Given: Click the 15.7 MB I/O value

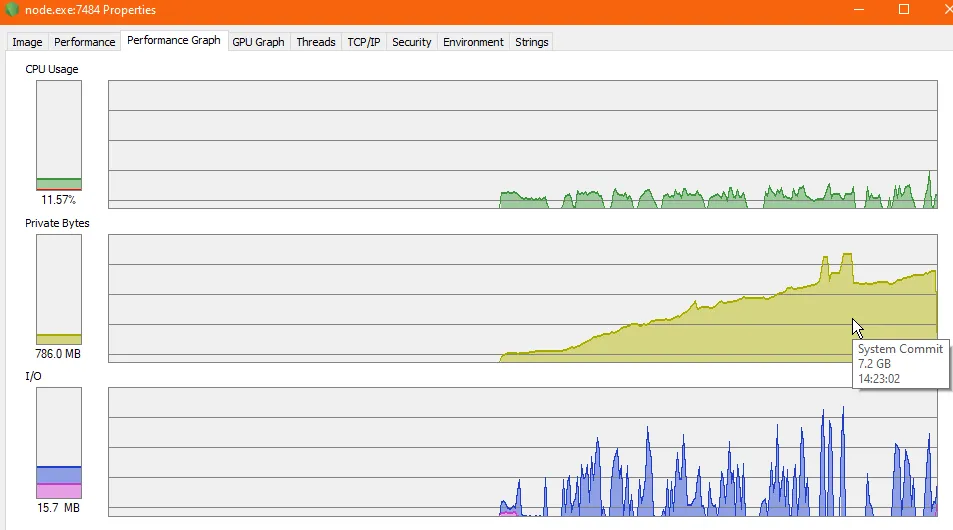Looking at the screenshot, I should (58, 508).
